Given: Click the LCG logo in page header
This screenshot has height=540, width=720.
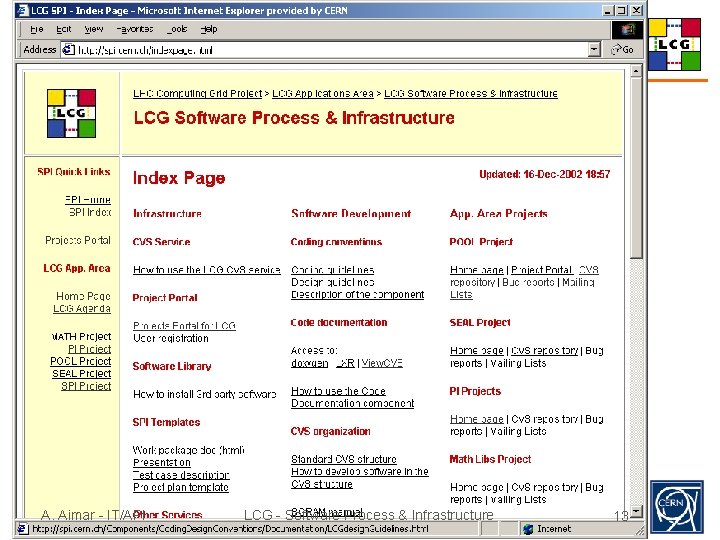Looking at the screenshot, I should pyautogui.click(x=71, y=113).
